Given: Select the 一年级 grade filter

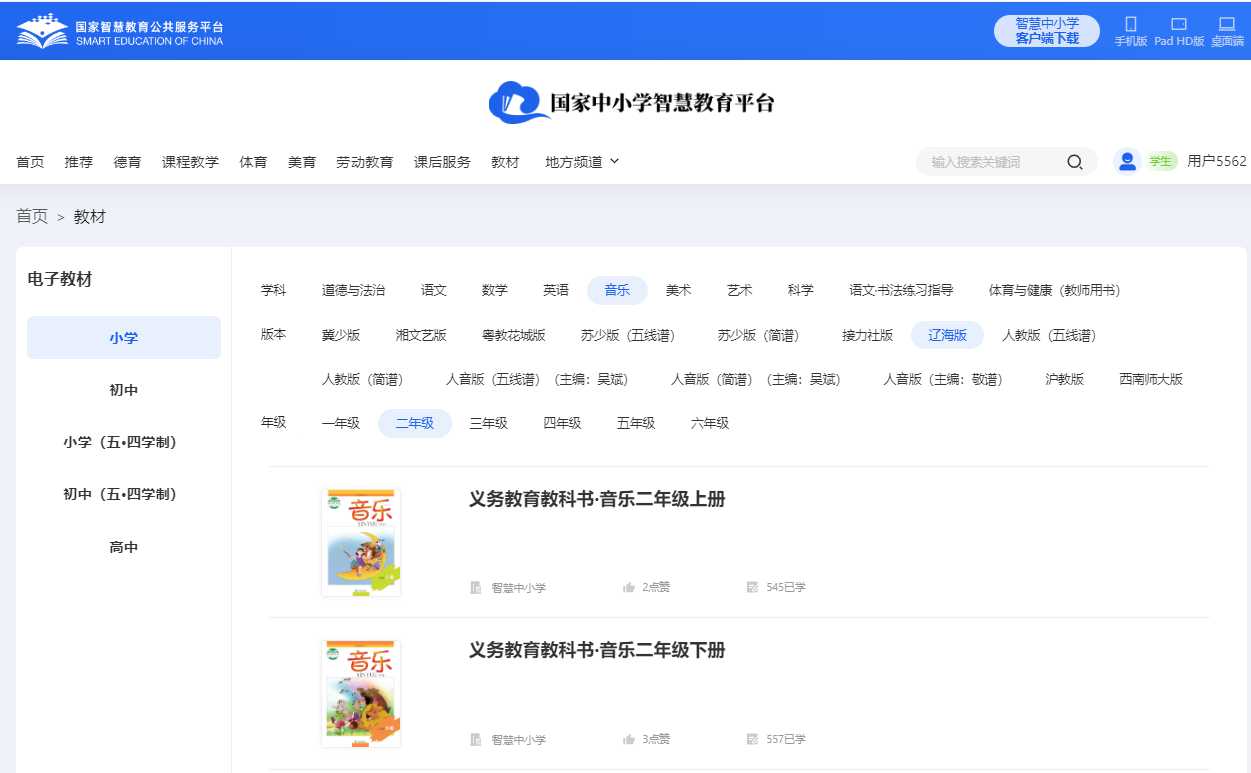Looking at the screenshot, I should [x=340, y=423].
